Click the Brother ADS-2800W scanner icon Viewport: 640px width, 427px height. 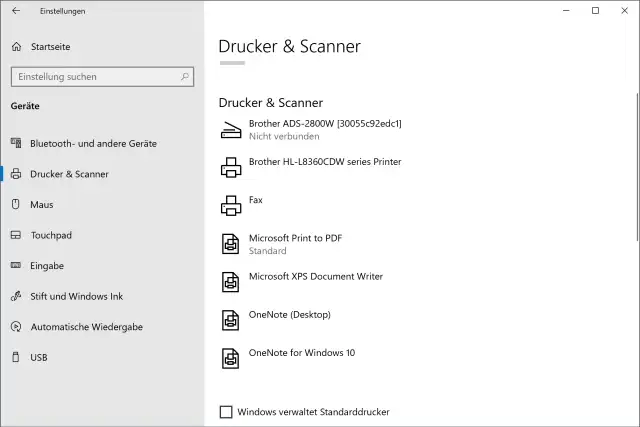(231, 129)
